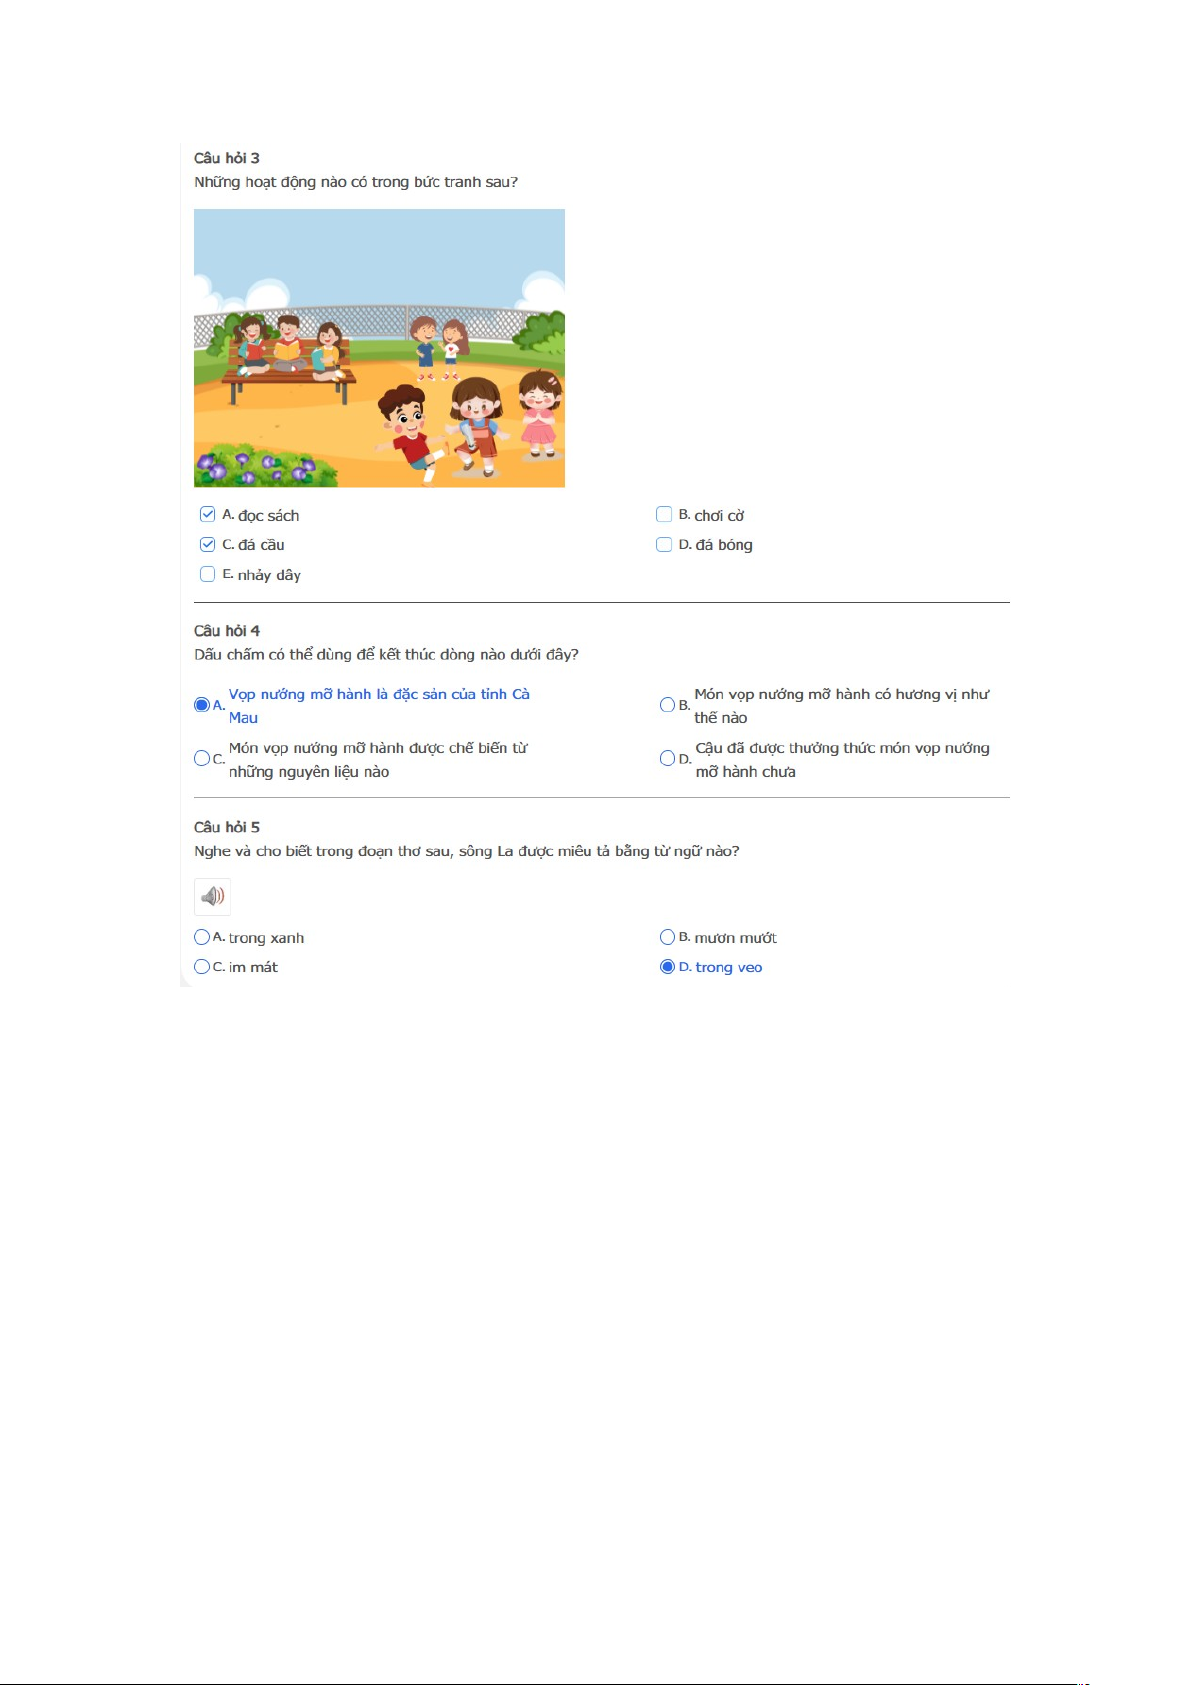
Task: Click the 'đọc sách' answer label text
Action: 268,515
